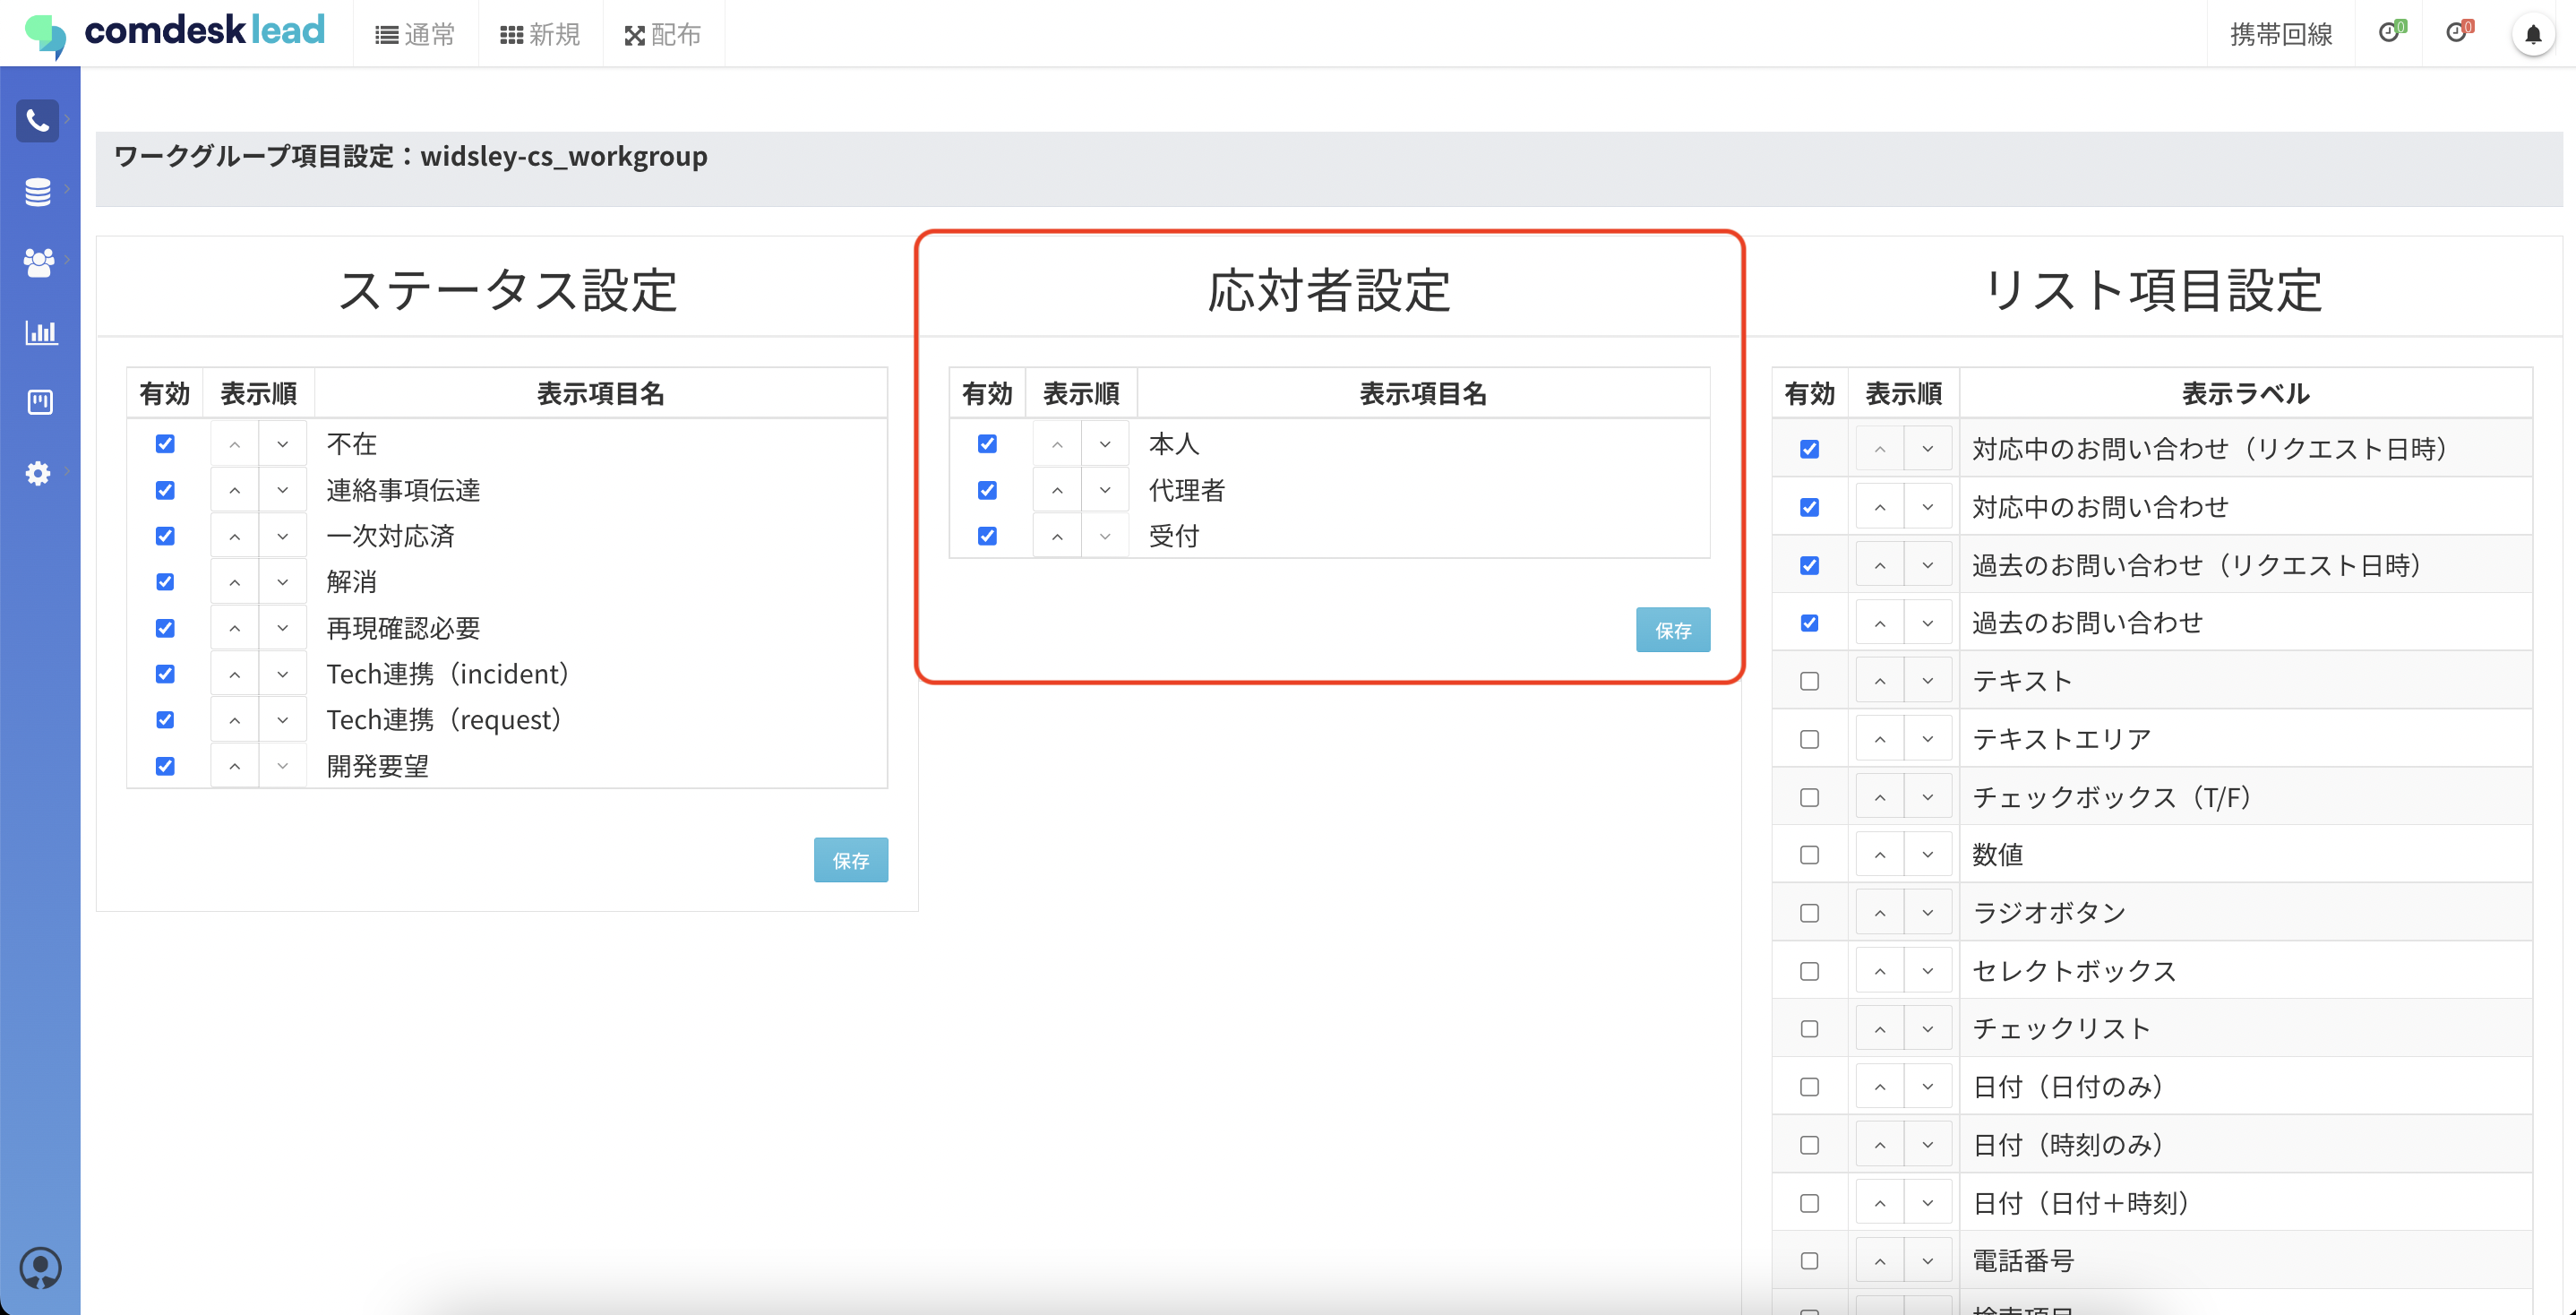Move 連絡事項伝達 down with chevron arrow
Viewport: 2576px width, 1315px height.
click(283, 490)
